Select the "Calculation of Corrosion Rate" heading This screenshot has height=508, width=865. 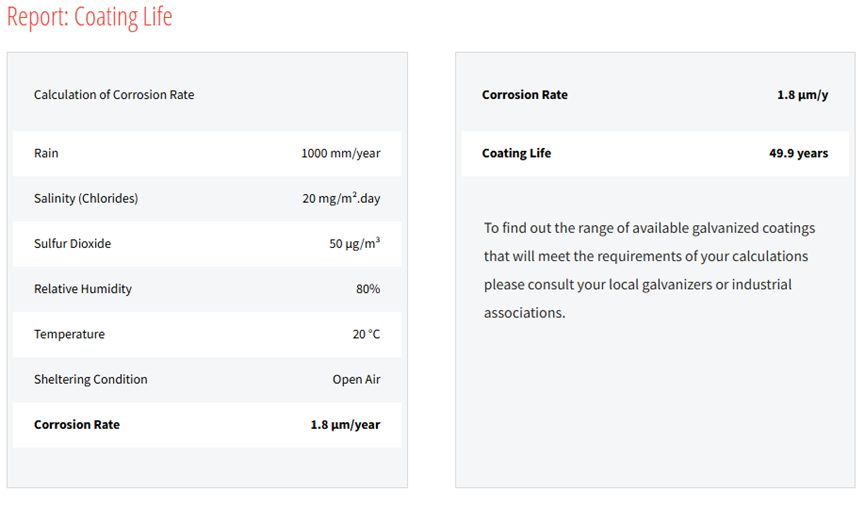click(114, 95)
